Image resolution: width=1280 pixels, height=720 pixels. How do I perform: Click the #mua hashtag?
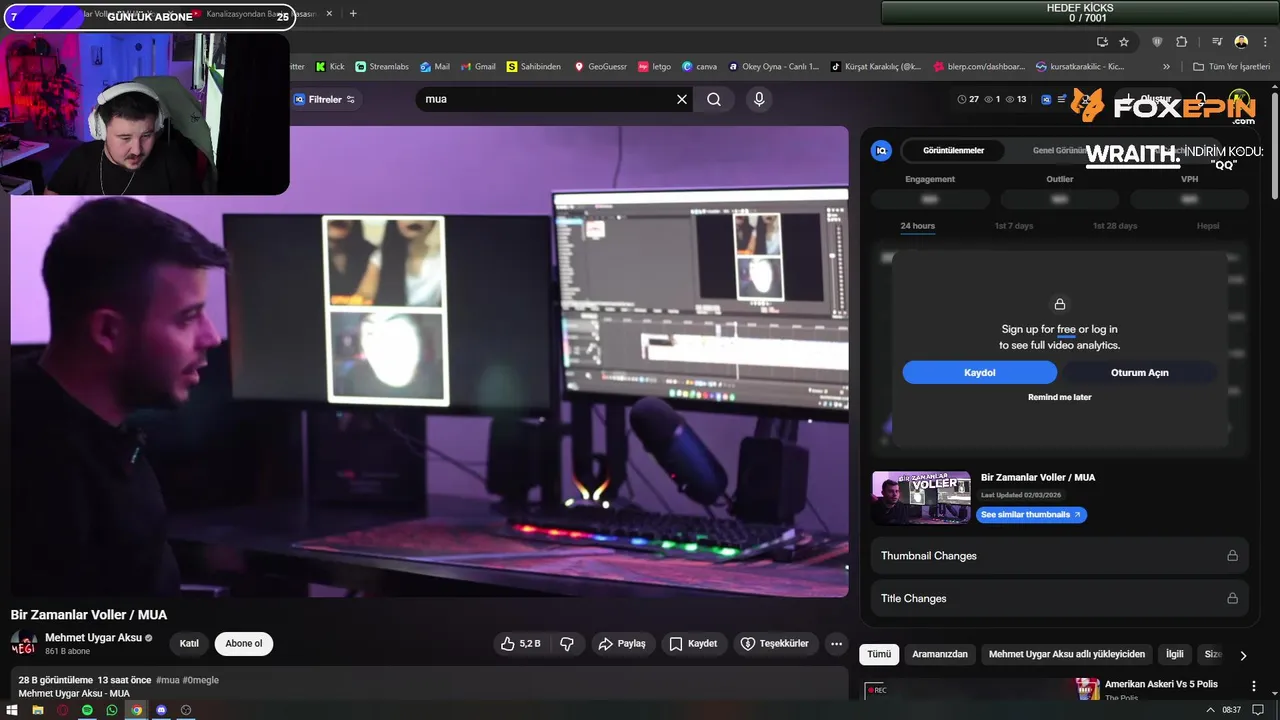point(167,680)
